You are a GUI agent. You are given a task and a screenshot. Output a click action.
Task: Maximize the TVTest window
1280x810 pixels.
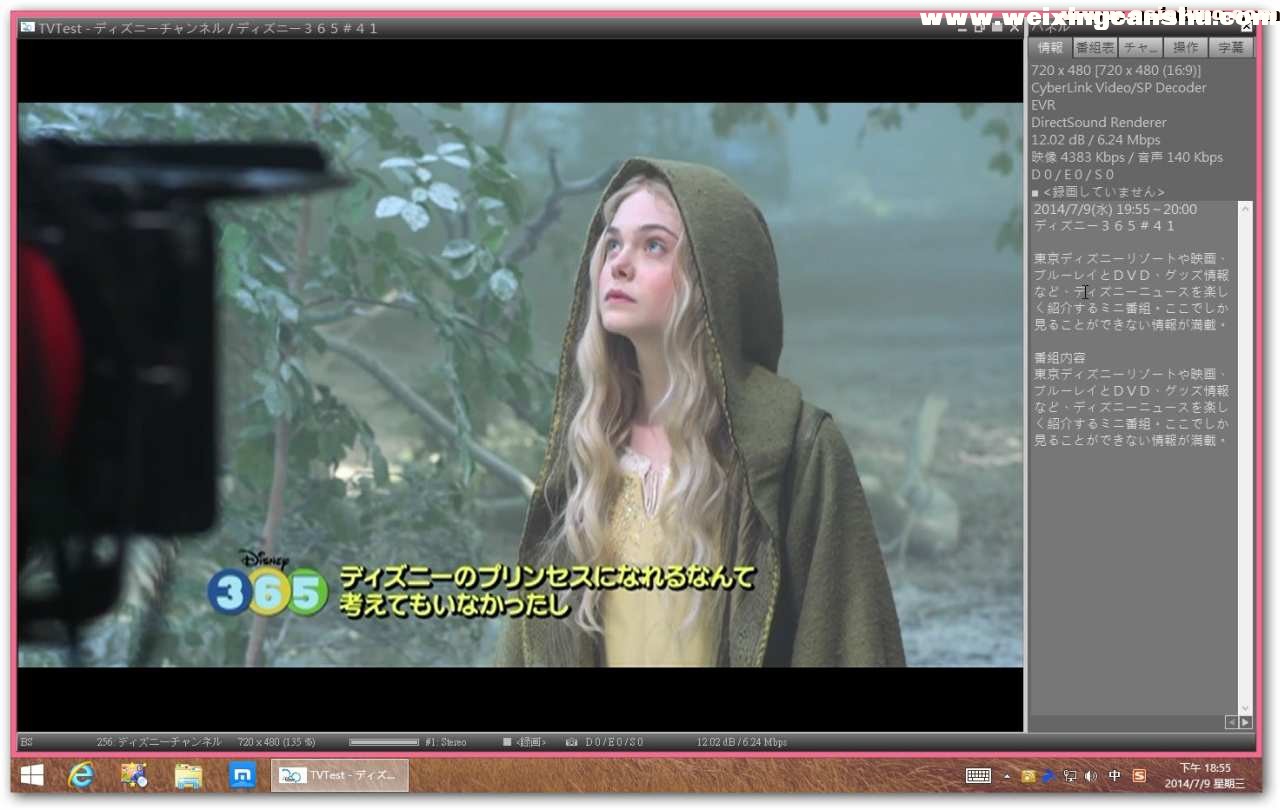pyautogui.click(x=979, y=28)
